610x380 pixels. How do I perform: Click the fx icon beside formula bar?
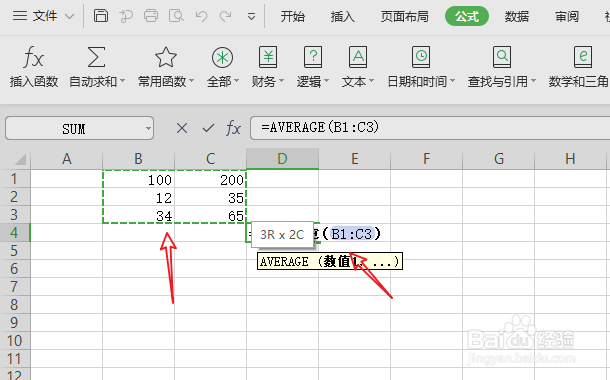point(233,128)
